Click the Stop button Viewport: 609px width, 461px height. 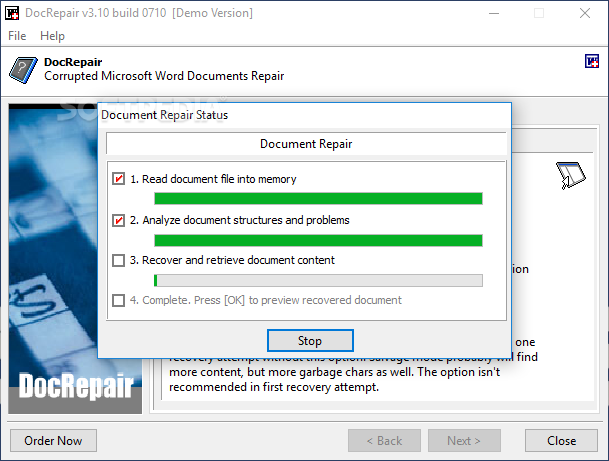point(310,341)
